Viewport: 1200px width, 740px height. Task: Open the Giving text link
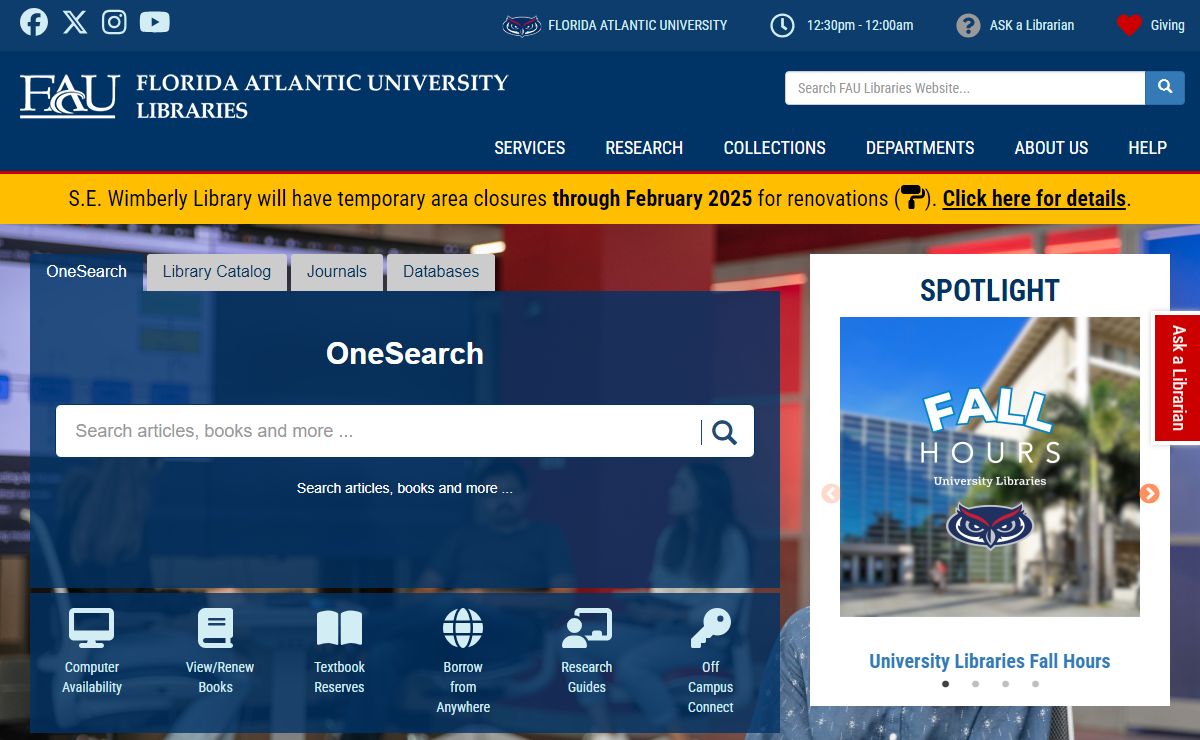pos(1167,25)
